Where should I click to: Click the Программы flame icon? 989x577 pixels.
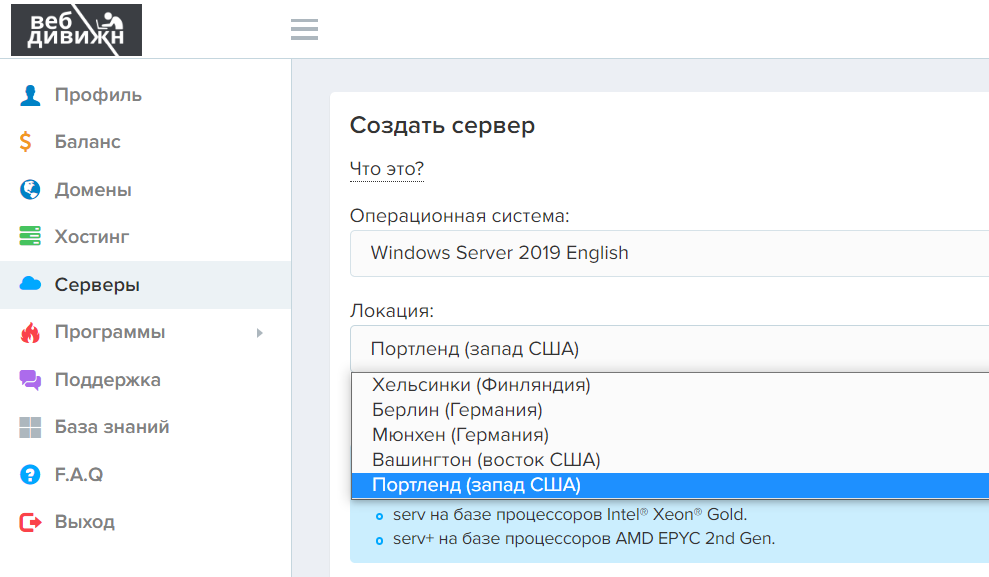[30, 332]
